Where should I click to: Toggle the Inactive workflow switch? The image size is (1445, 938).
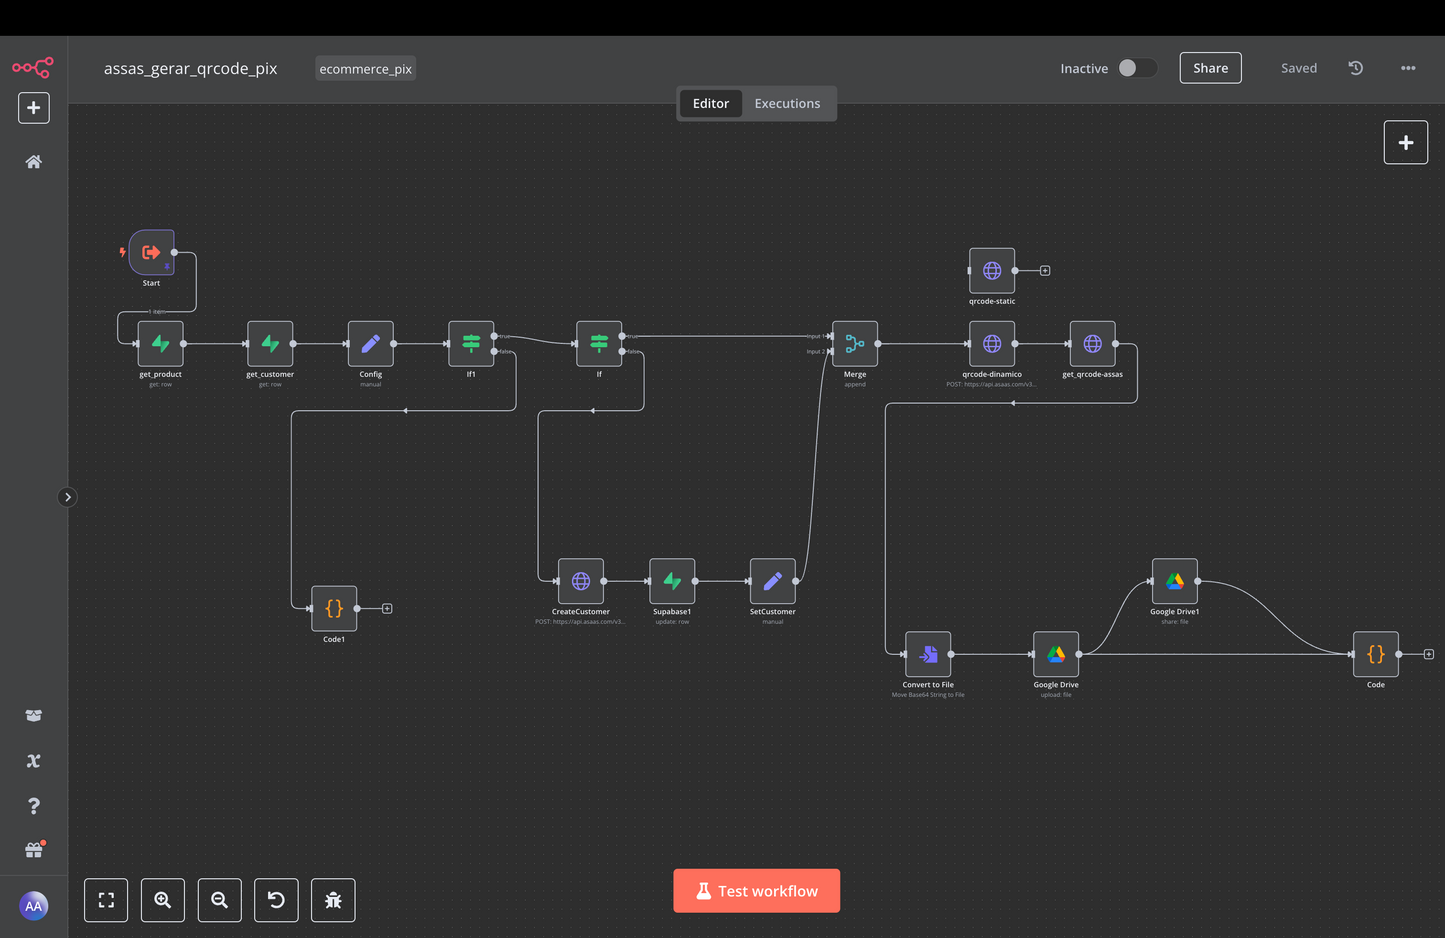(1137, 68)
